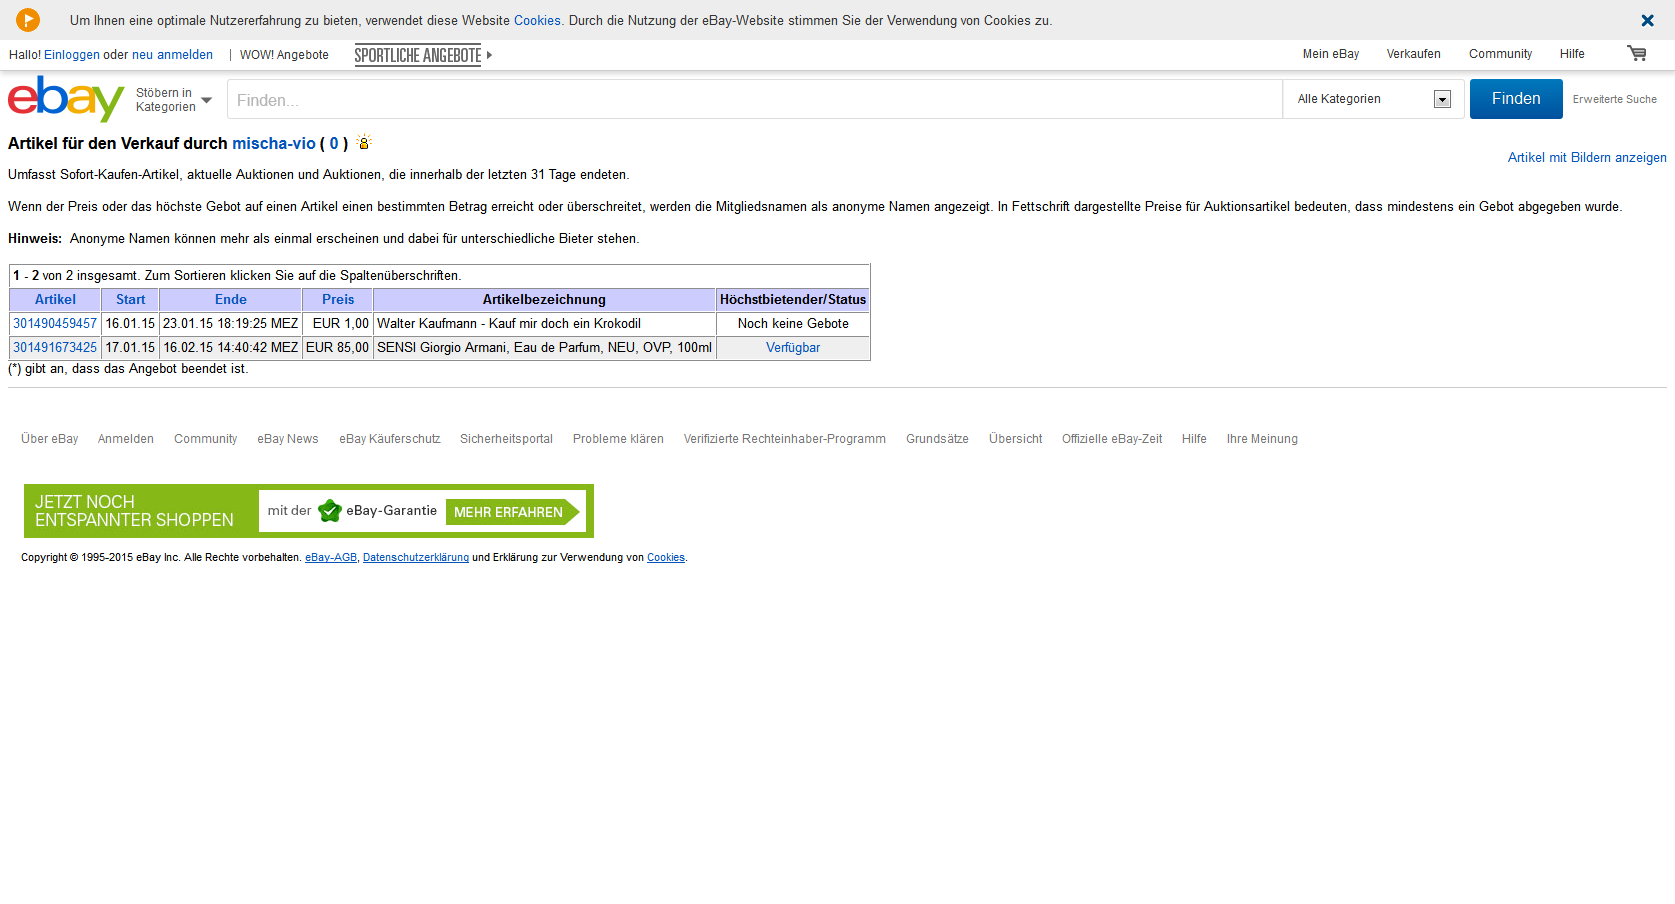Image resolution: width=1675 pixels, height=904 pixels.
Task: Open item number 301490459457
Action: (55, 324)
